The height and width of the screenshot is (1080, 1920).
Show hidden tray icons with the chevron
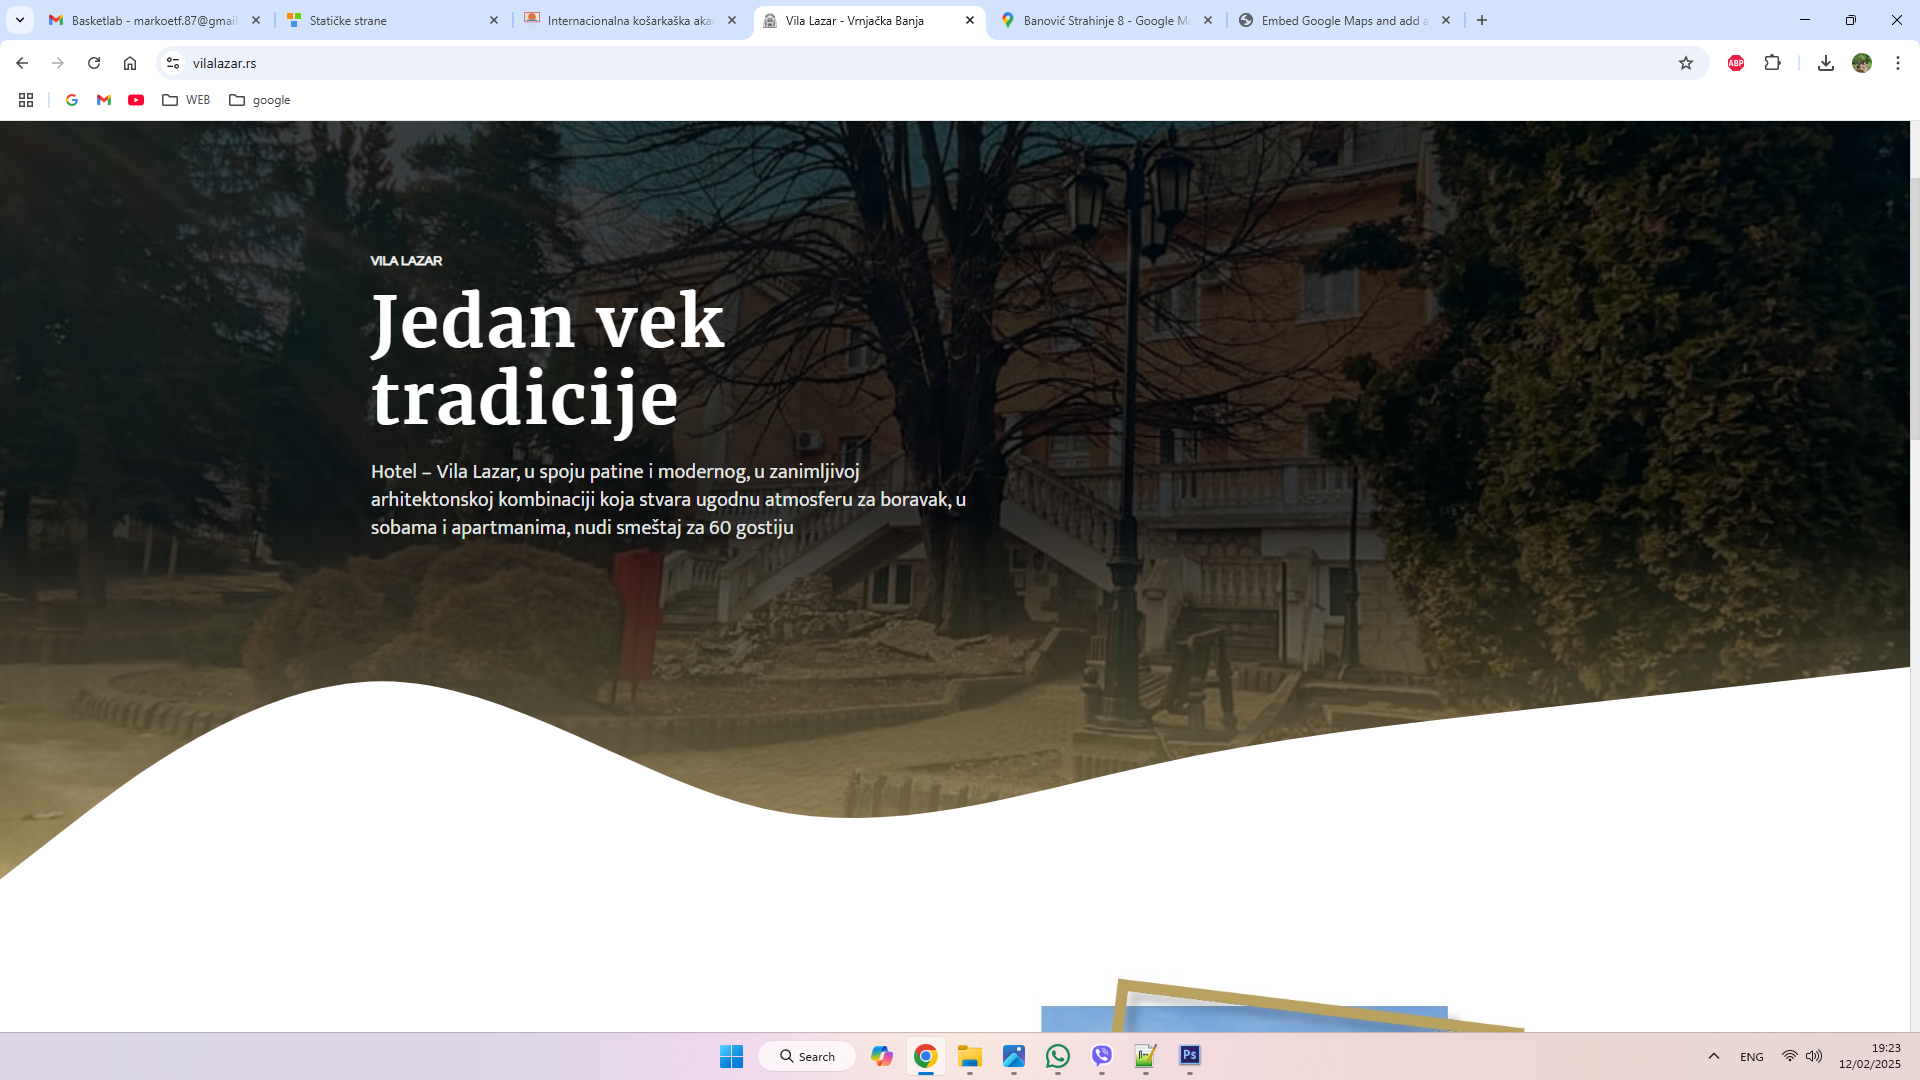[1714, 1056]
